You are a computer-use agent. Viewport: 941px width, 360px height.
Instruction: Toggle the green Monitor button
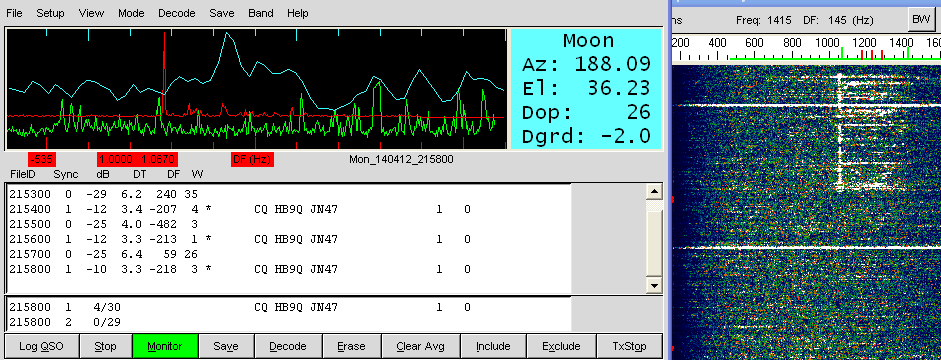pos(165,346)
